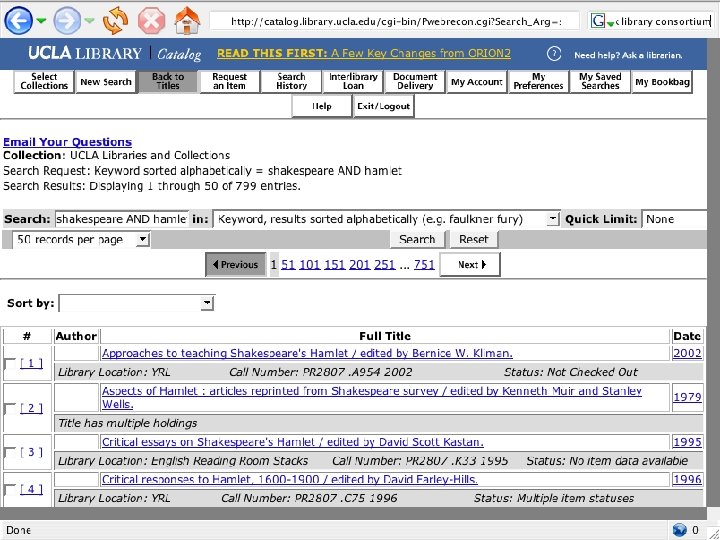The image size is (720, 540).
Task: Open My Preferences
Action: pos(539,82)
